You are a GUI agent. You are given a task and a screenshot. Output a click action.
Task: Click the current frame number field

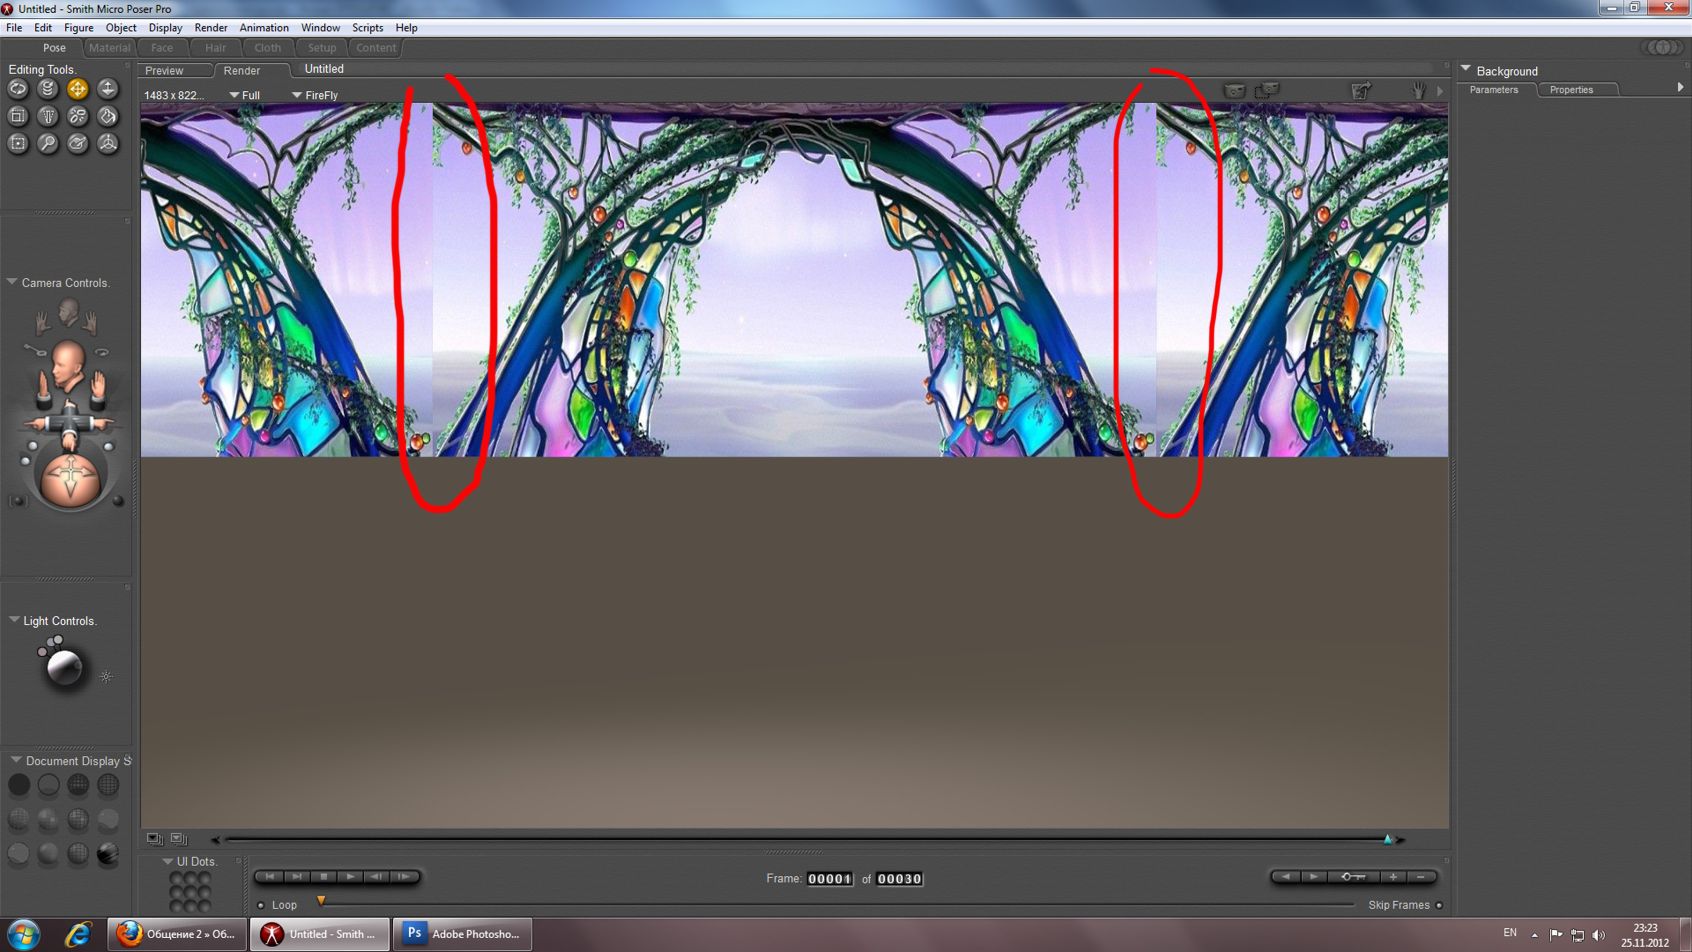pos(830,879)
